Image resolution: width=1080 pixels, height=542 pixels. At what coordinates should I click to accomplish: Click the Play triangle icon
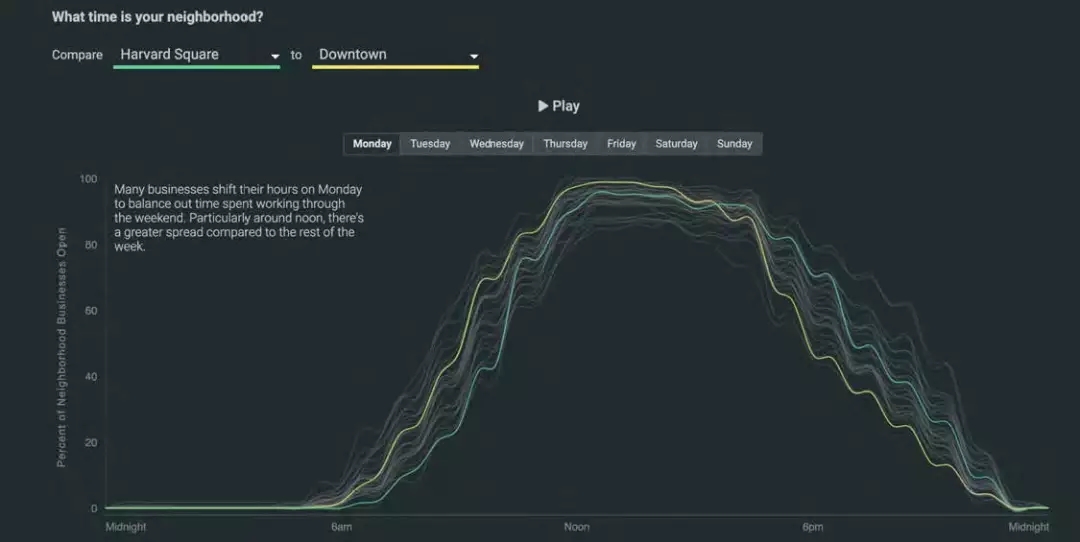point(543,106)
